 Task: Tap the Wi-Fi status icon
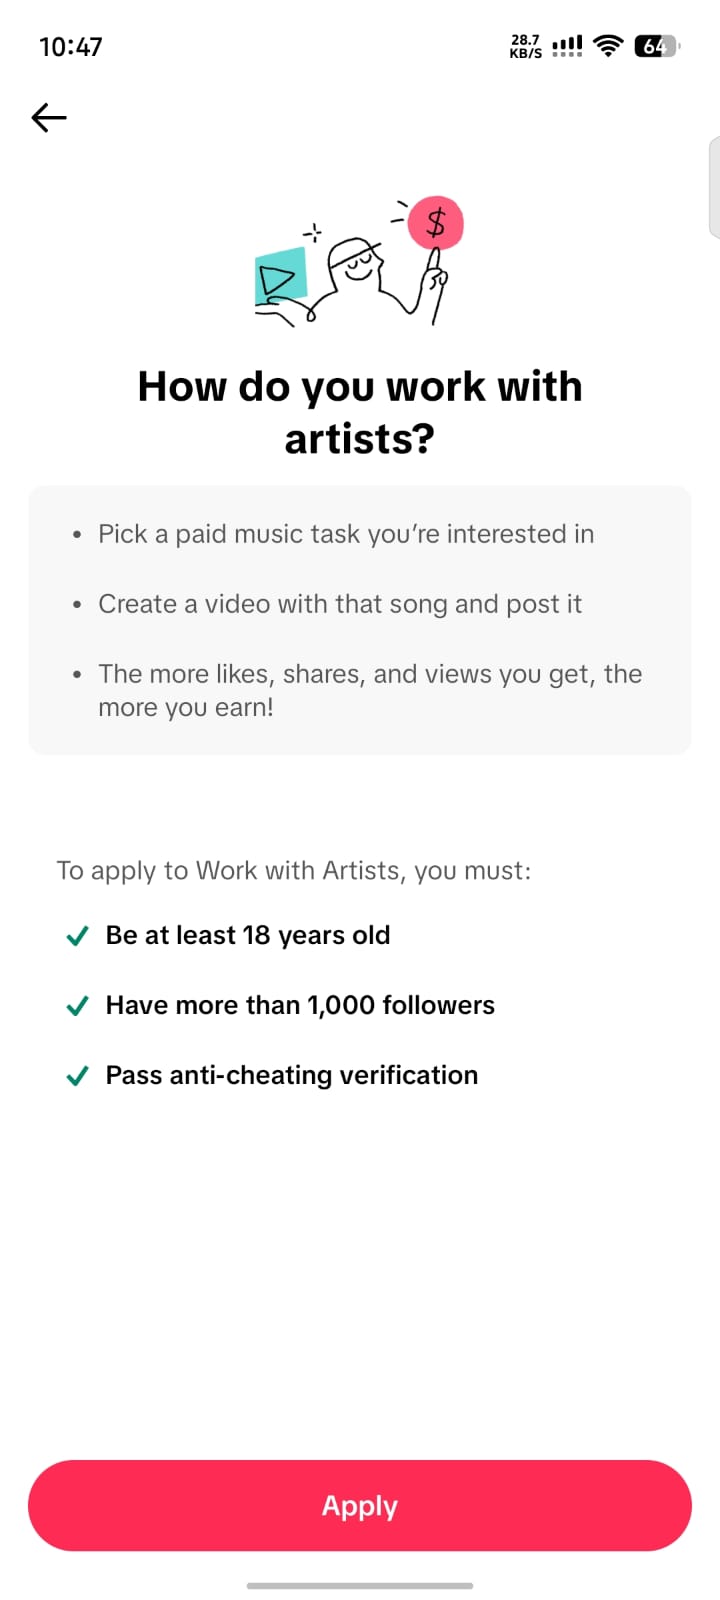607,46
